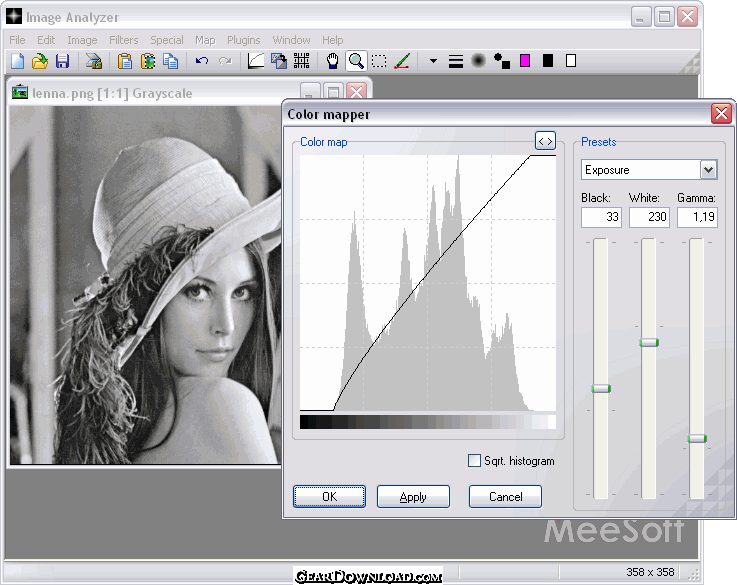Click the grayscale gradient bar below histogram
This screenshot has height=585, width=737.
[x=428, y=421]
